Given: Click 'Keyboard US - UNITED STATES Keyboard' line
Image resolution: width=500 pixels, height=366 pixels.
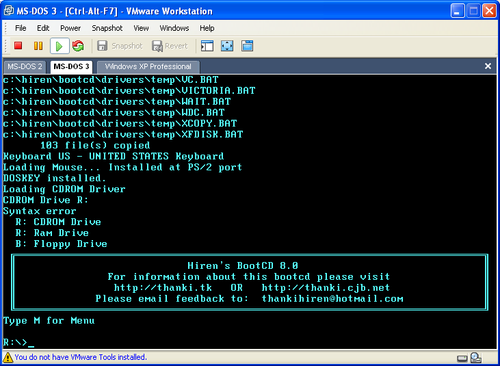Looking at the screenshot, I should click(x=114, y=156).
